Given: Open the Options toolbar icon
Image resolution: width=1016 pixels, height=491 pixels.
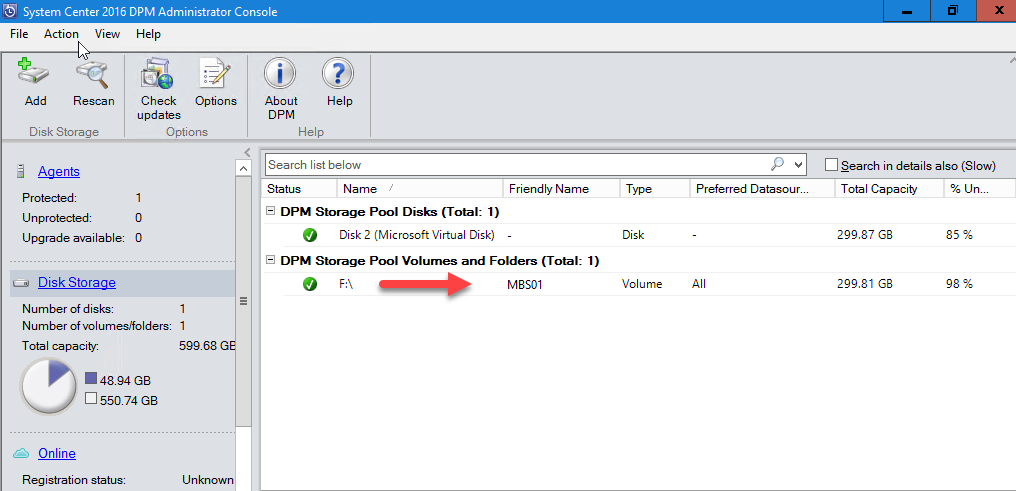Looking at the screenshot, I should coord(215,73).
